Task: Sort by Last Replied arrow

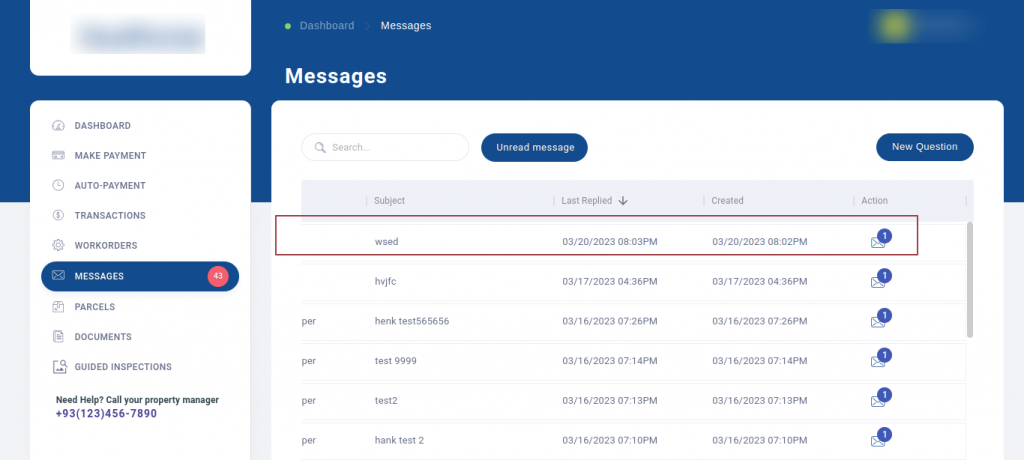Action: 623,201
